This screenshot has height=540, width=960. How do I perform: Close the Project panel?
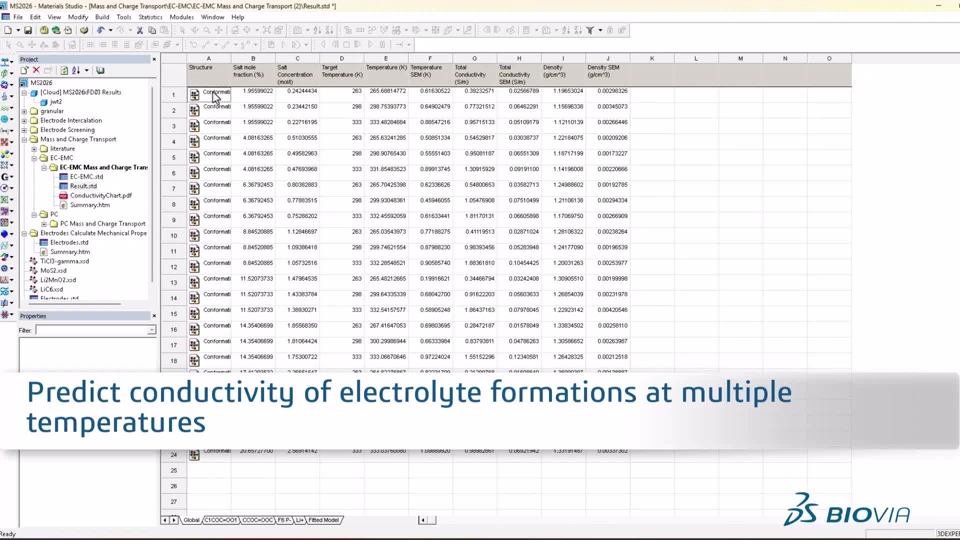(x=154, y=59)
